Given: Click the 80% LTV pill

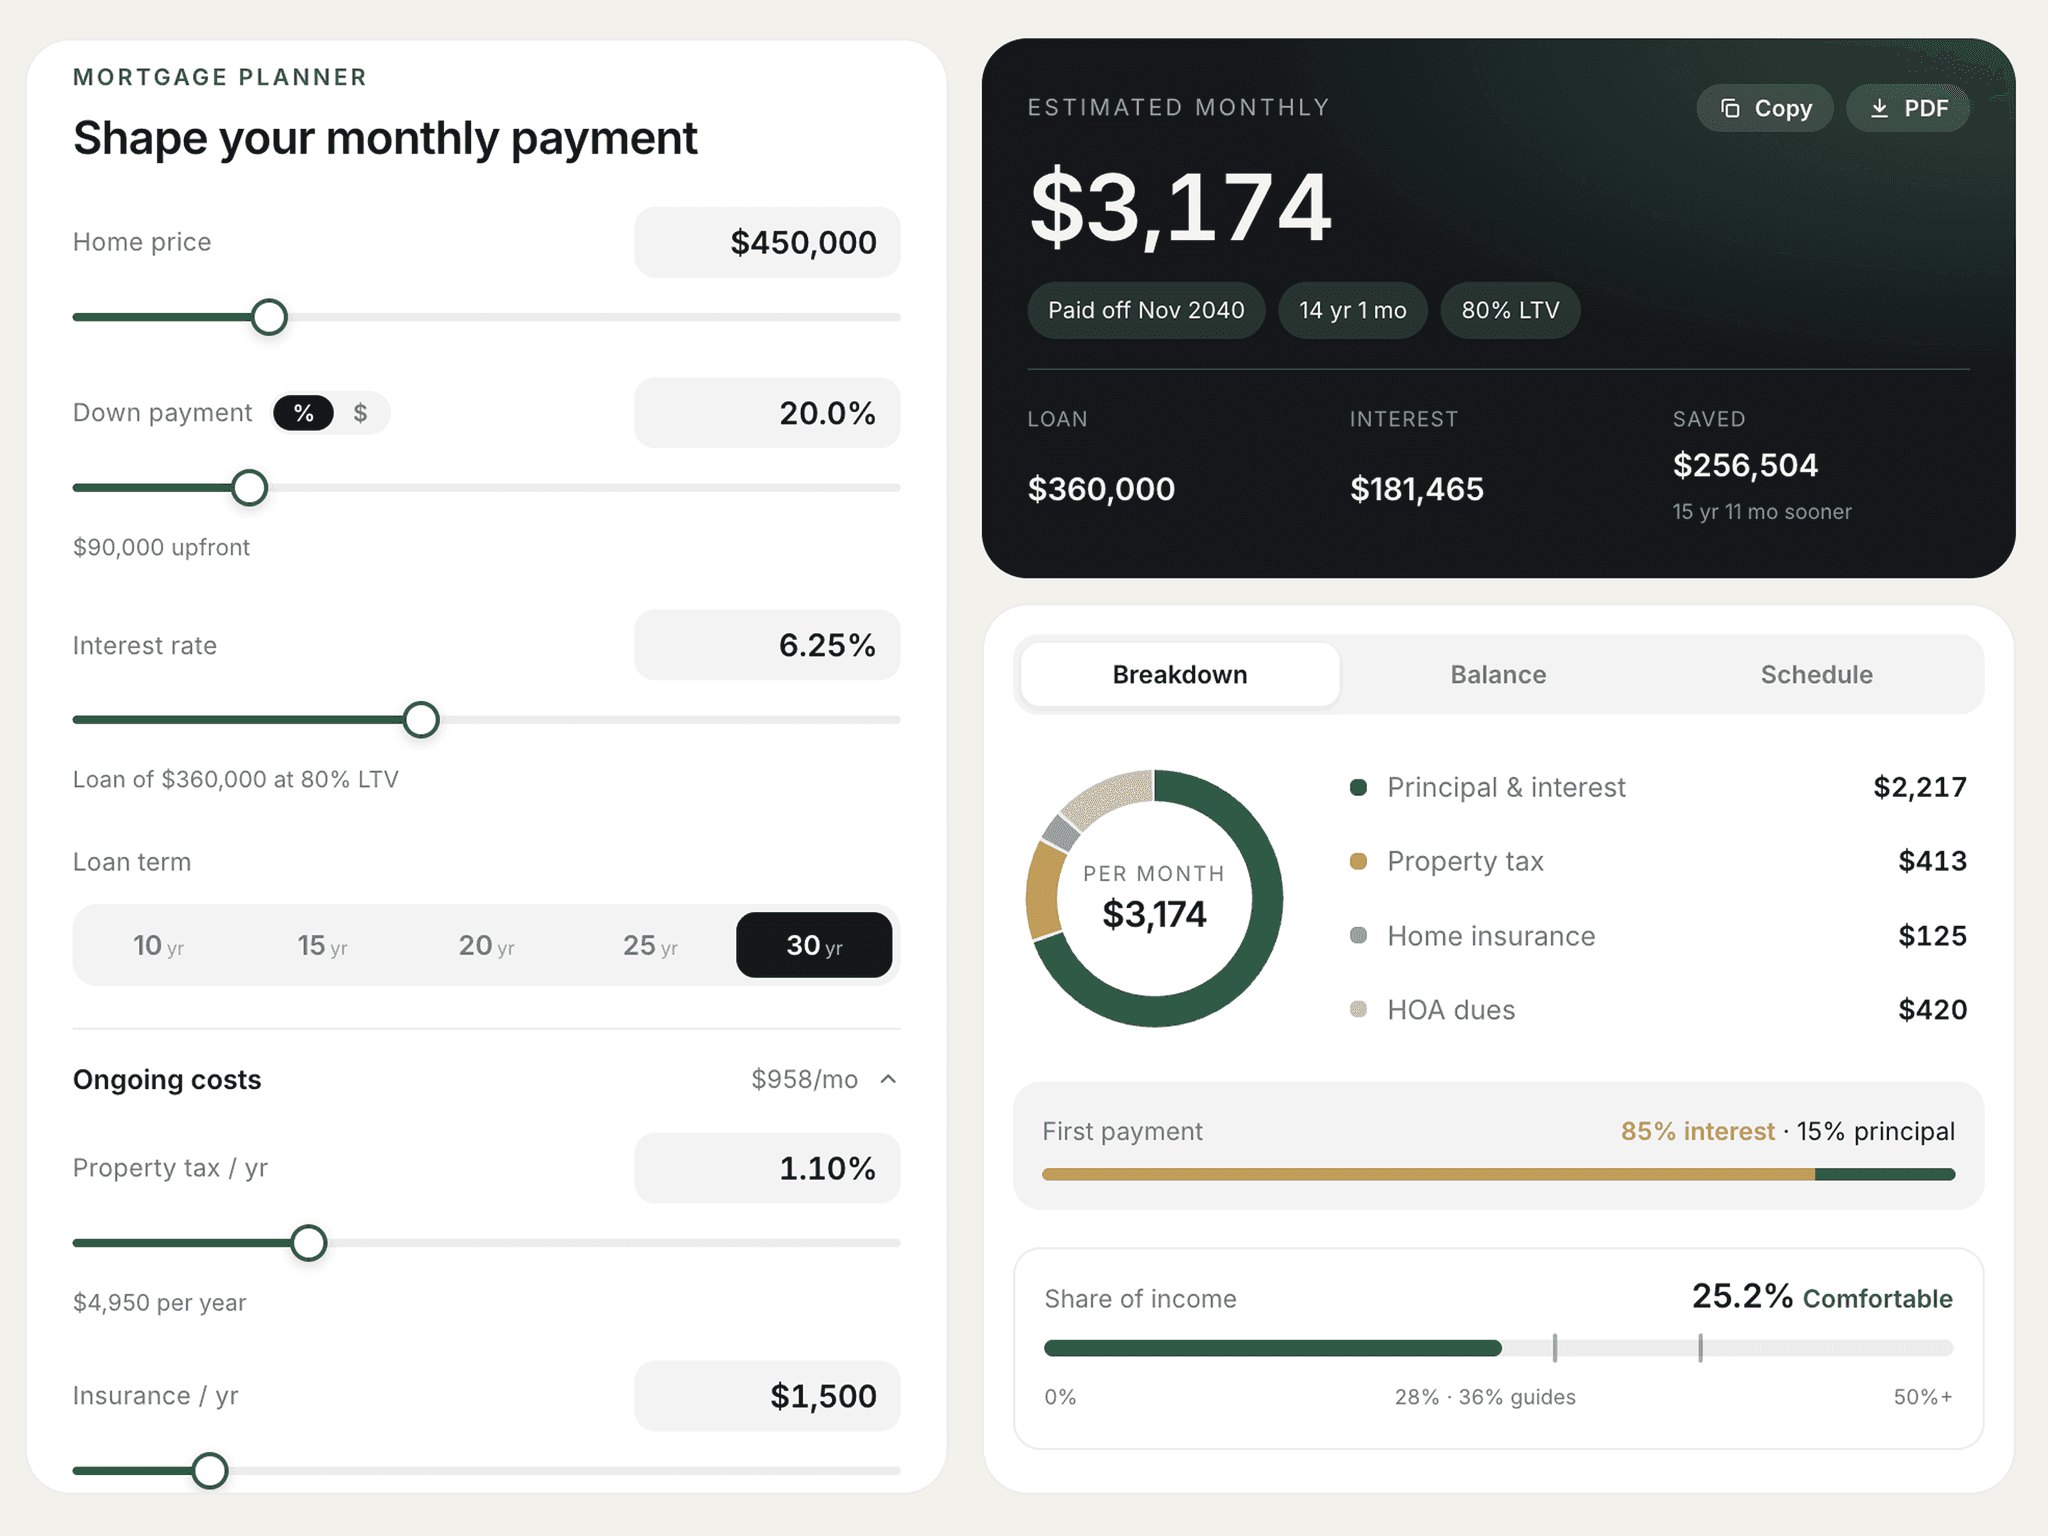Looking at the screenshot, I should click(x=1510, y=310).
